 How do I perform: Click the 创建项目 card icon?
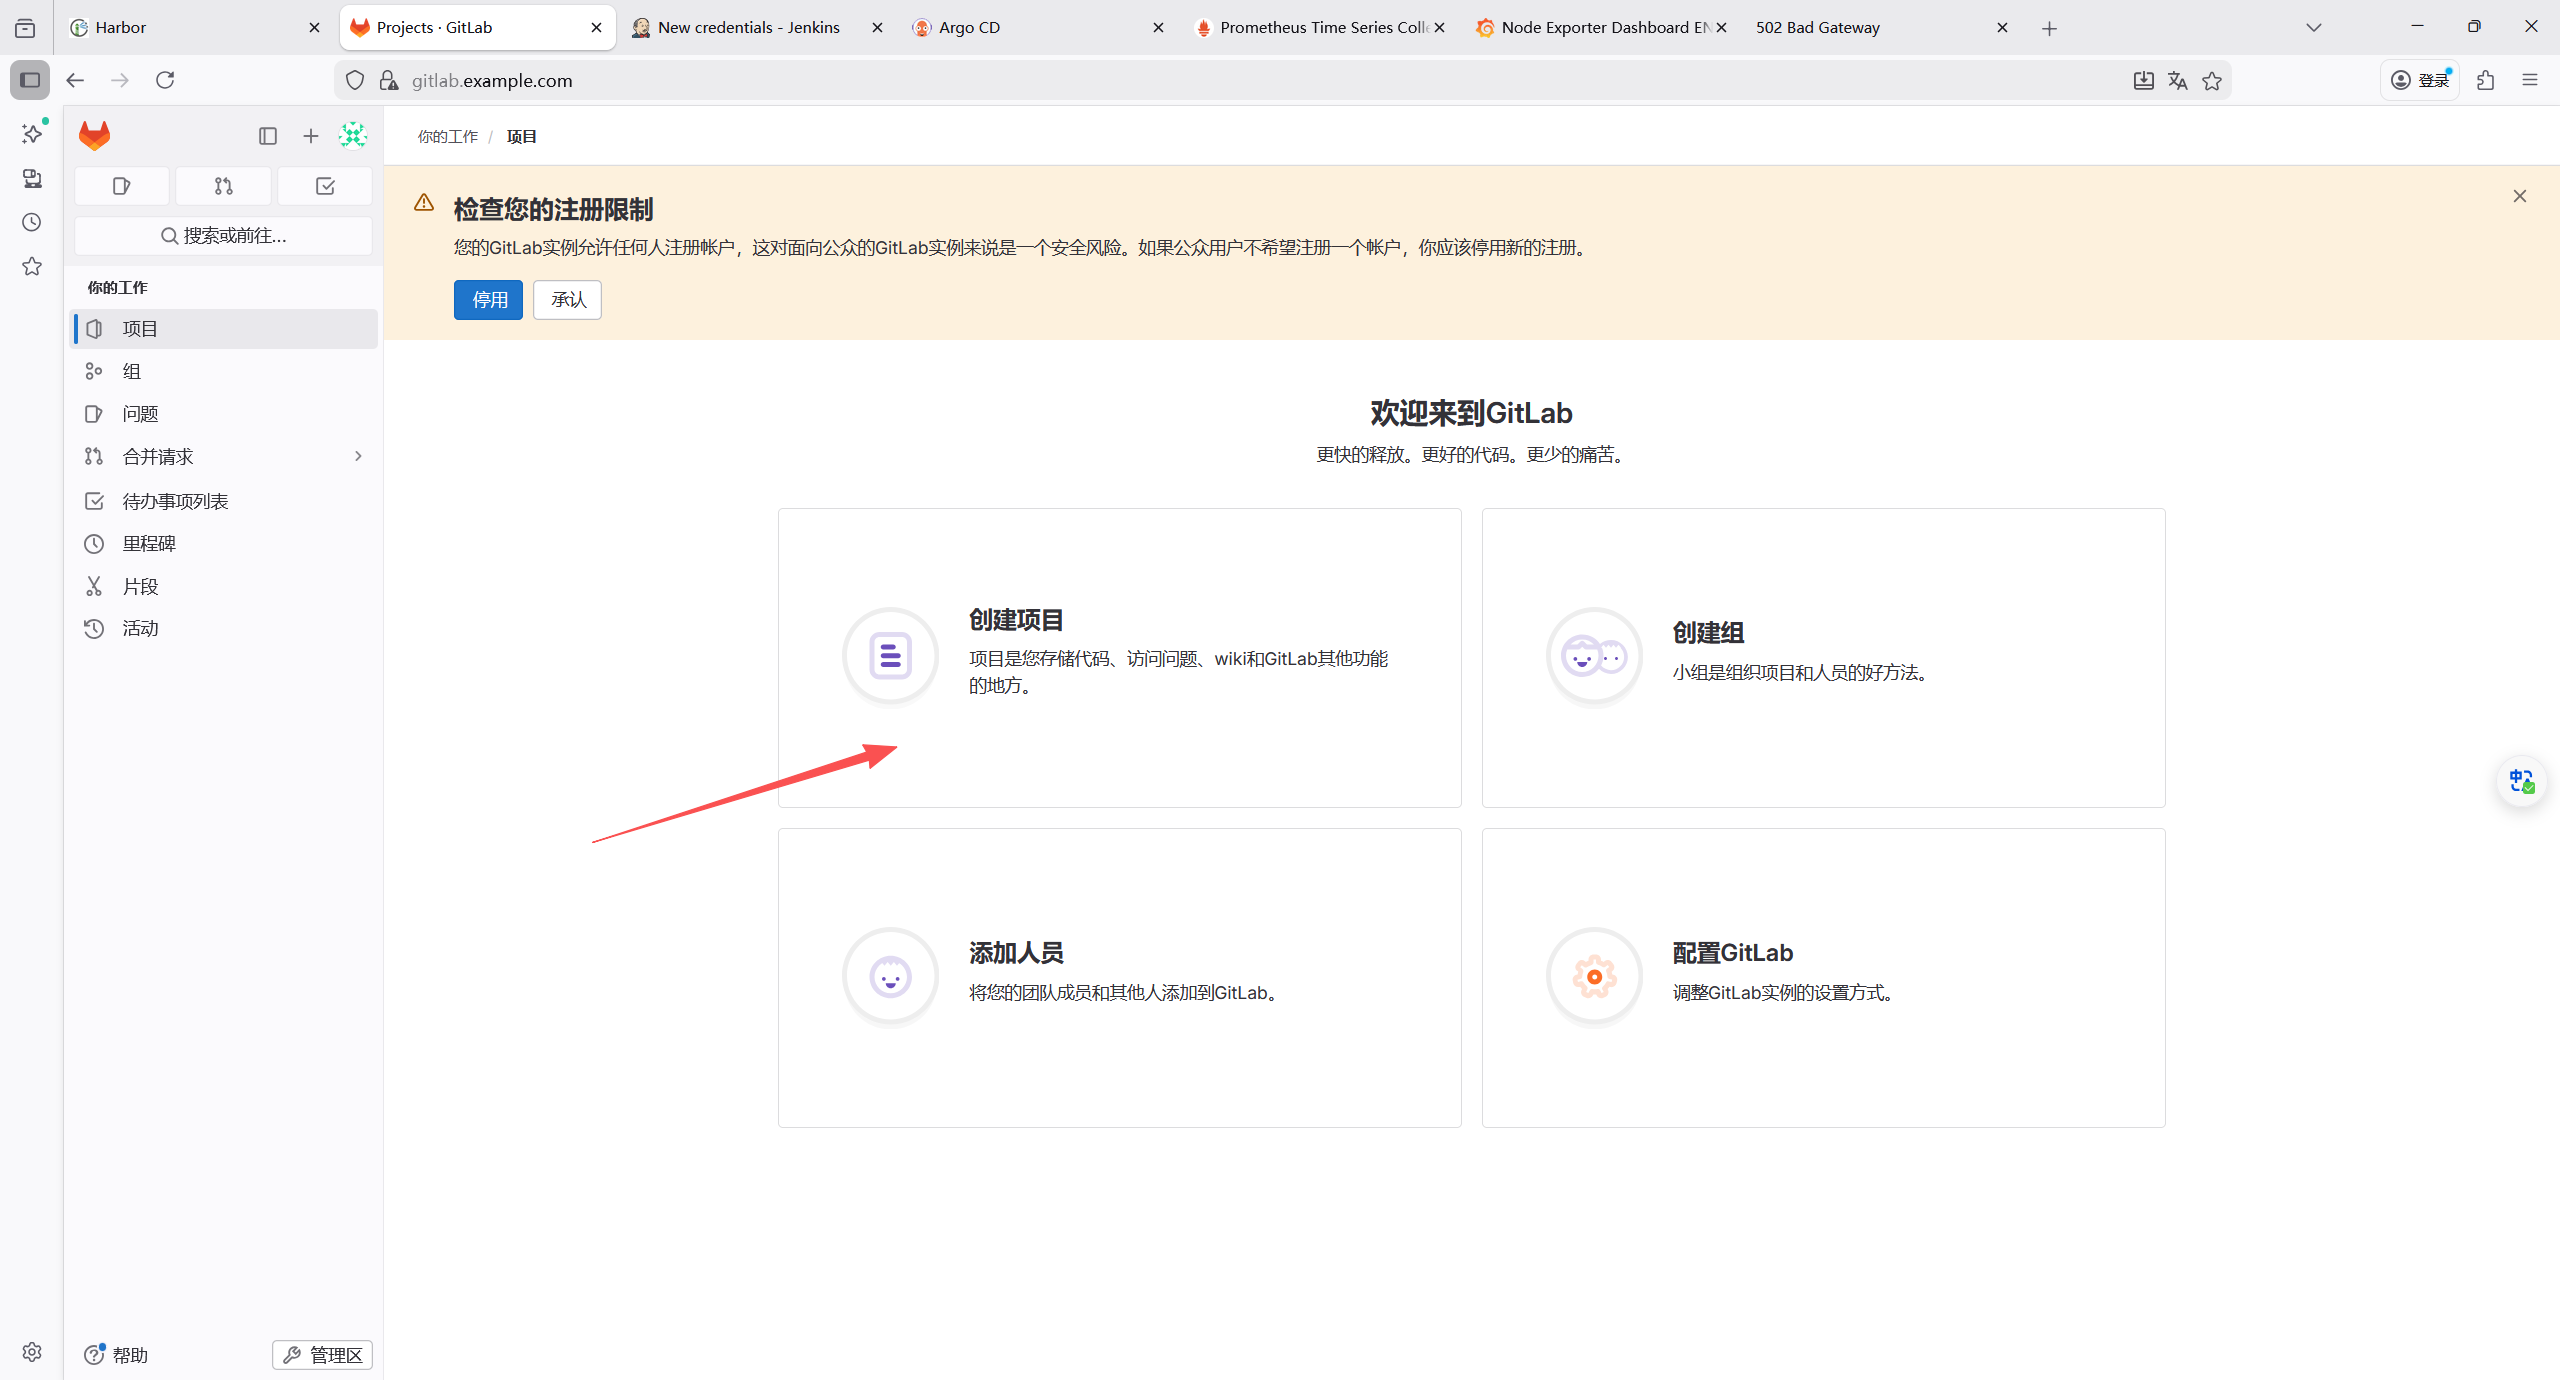tap(890, 657)
